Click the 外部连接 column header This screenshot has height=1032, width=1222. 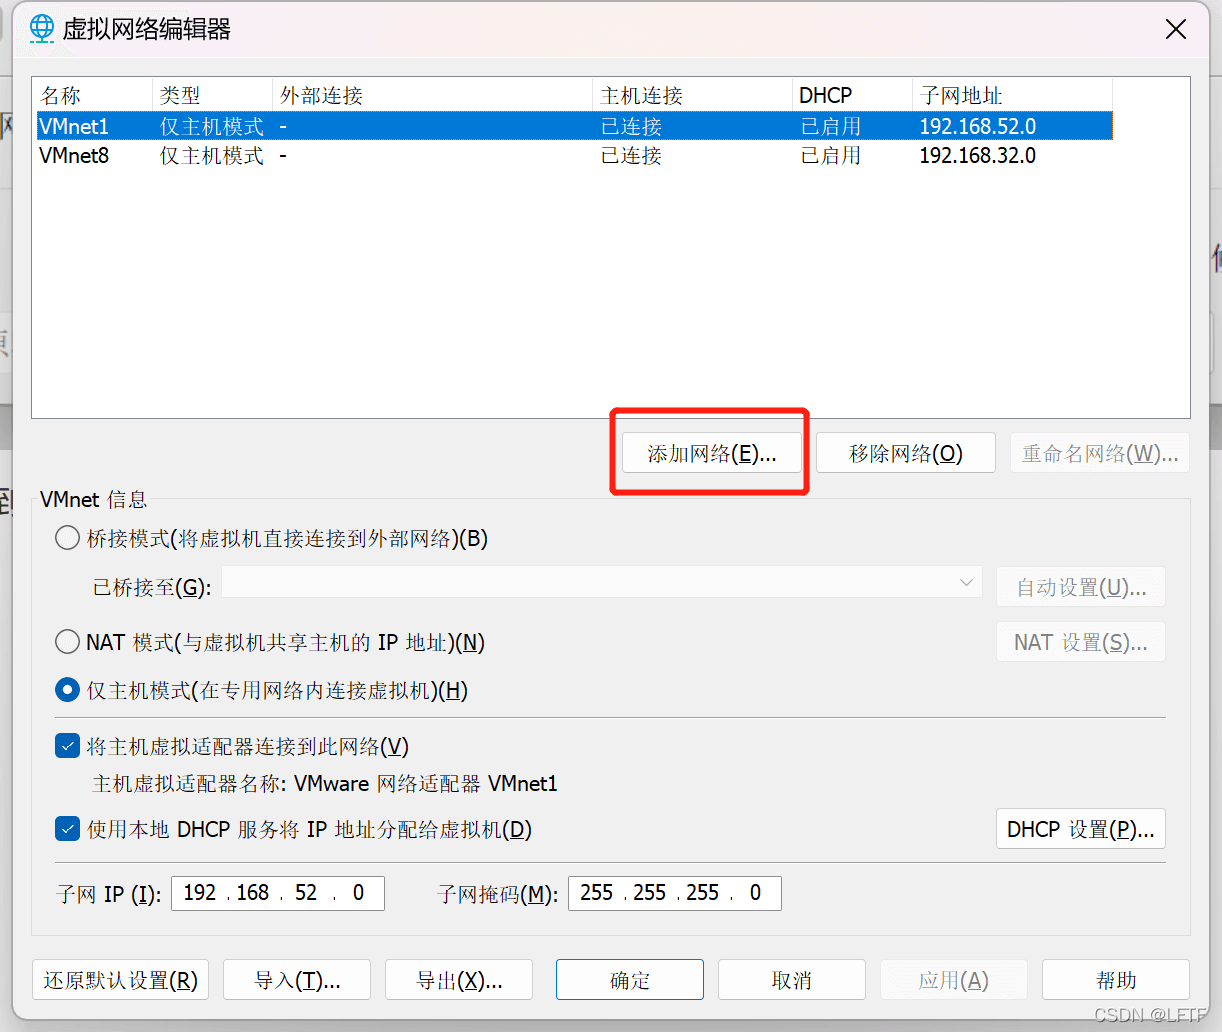click(432, 95)
